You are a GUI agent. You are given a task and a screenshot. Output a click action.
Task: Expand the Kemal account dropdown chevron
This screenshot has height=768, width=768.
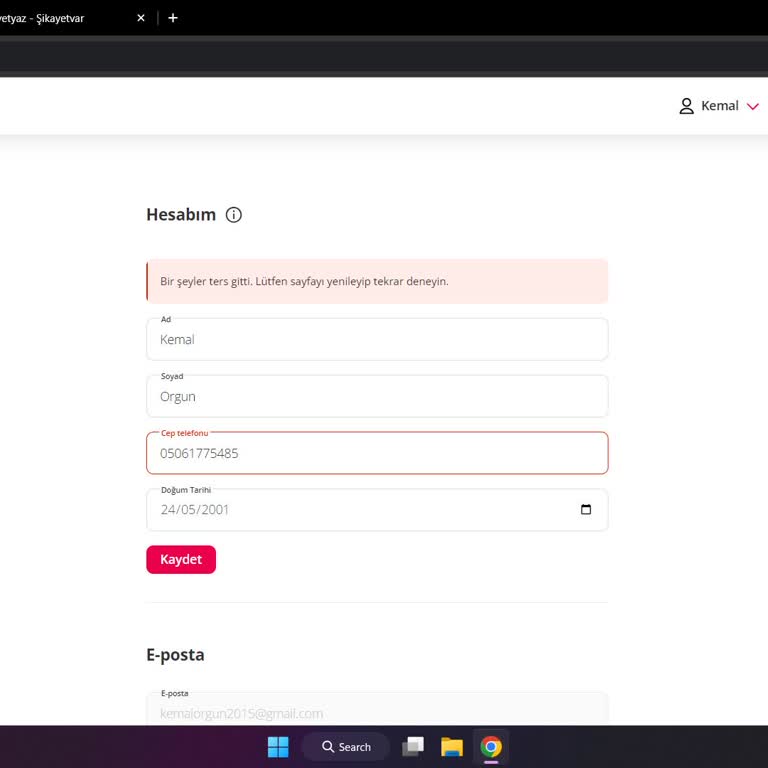coord(752,106)
